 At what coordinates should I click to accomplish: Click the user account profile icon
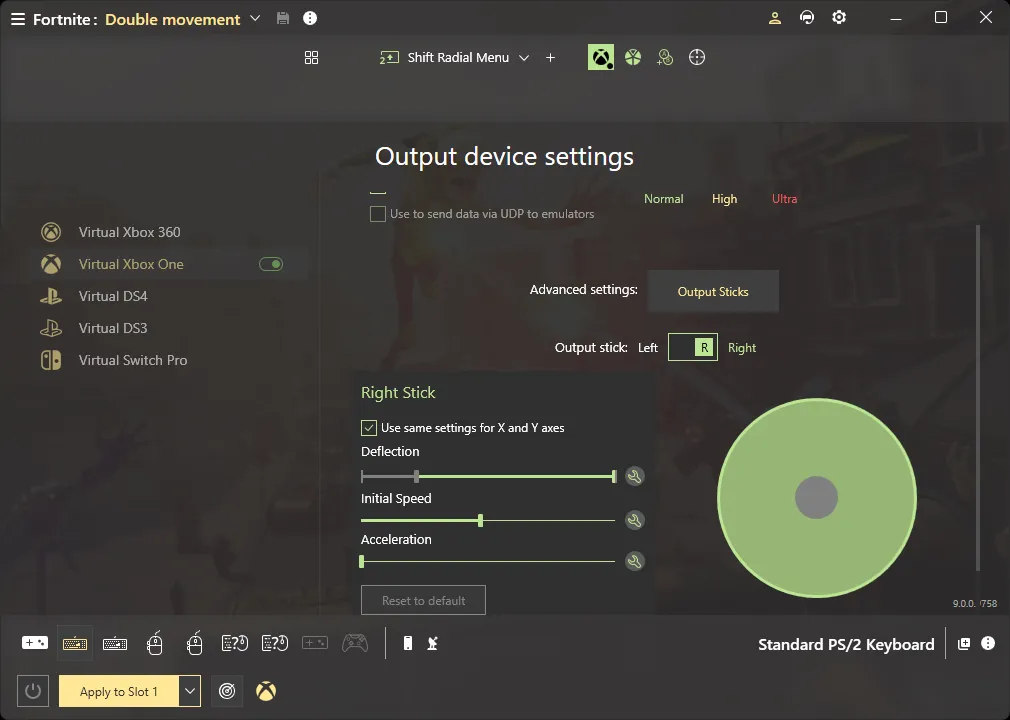coord(775,18)
